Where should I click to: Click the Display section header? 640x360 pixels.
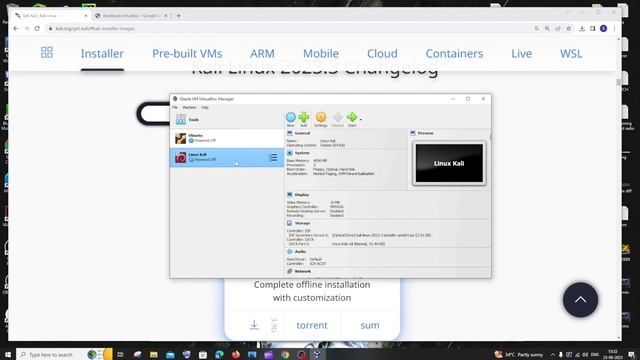pos(302,195)
